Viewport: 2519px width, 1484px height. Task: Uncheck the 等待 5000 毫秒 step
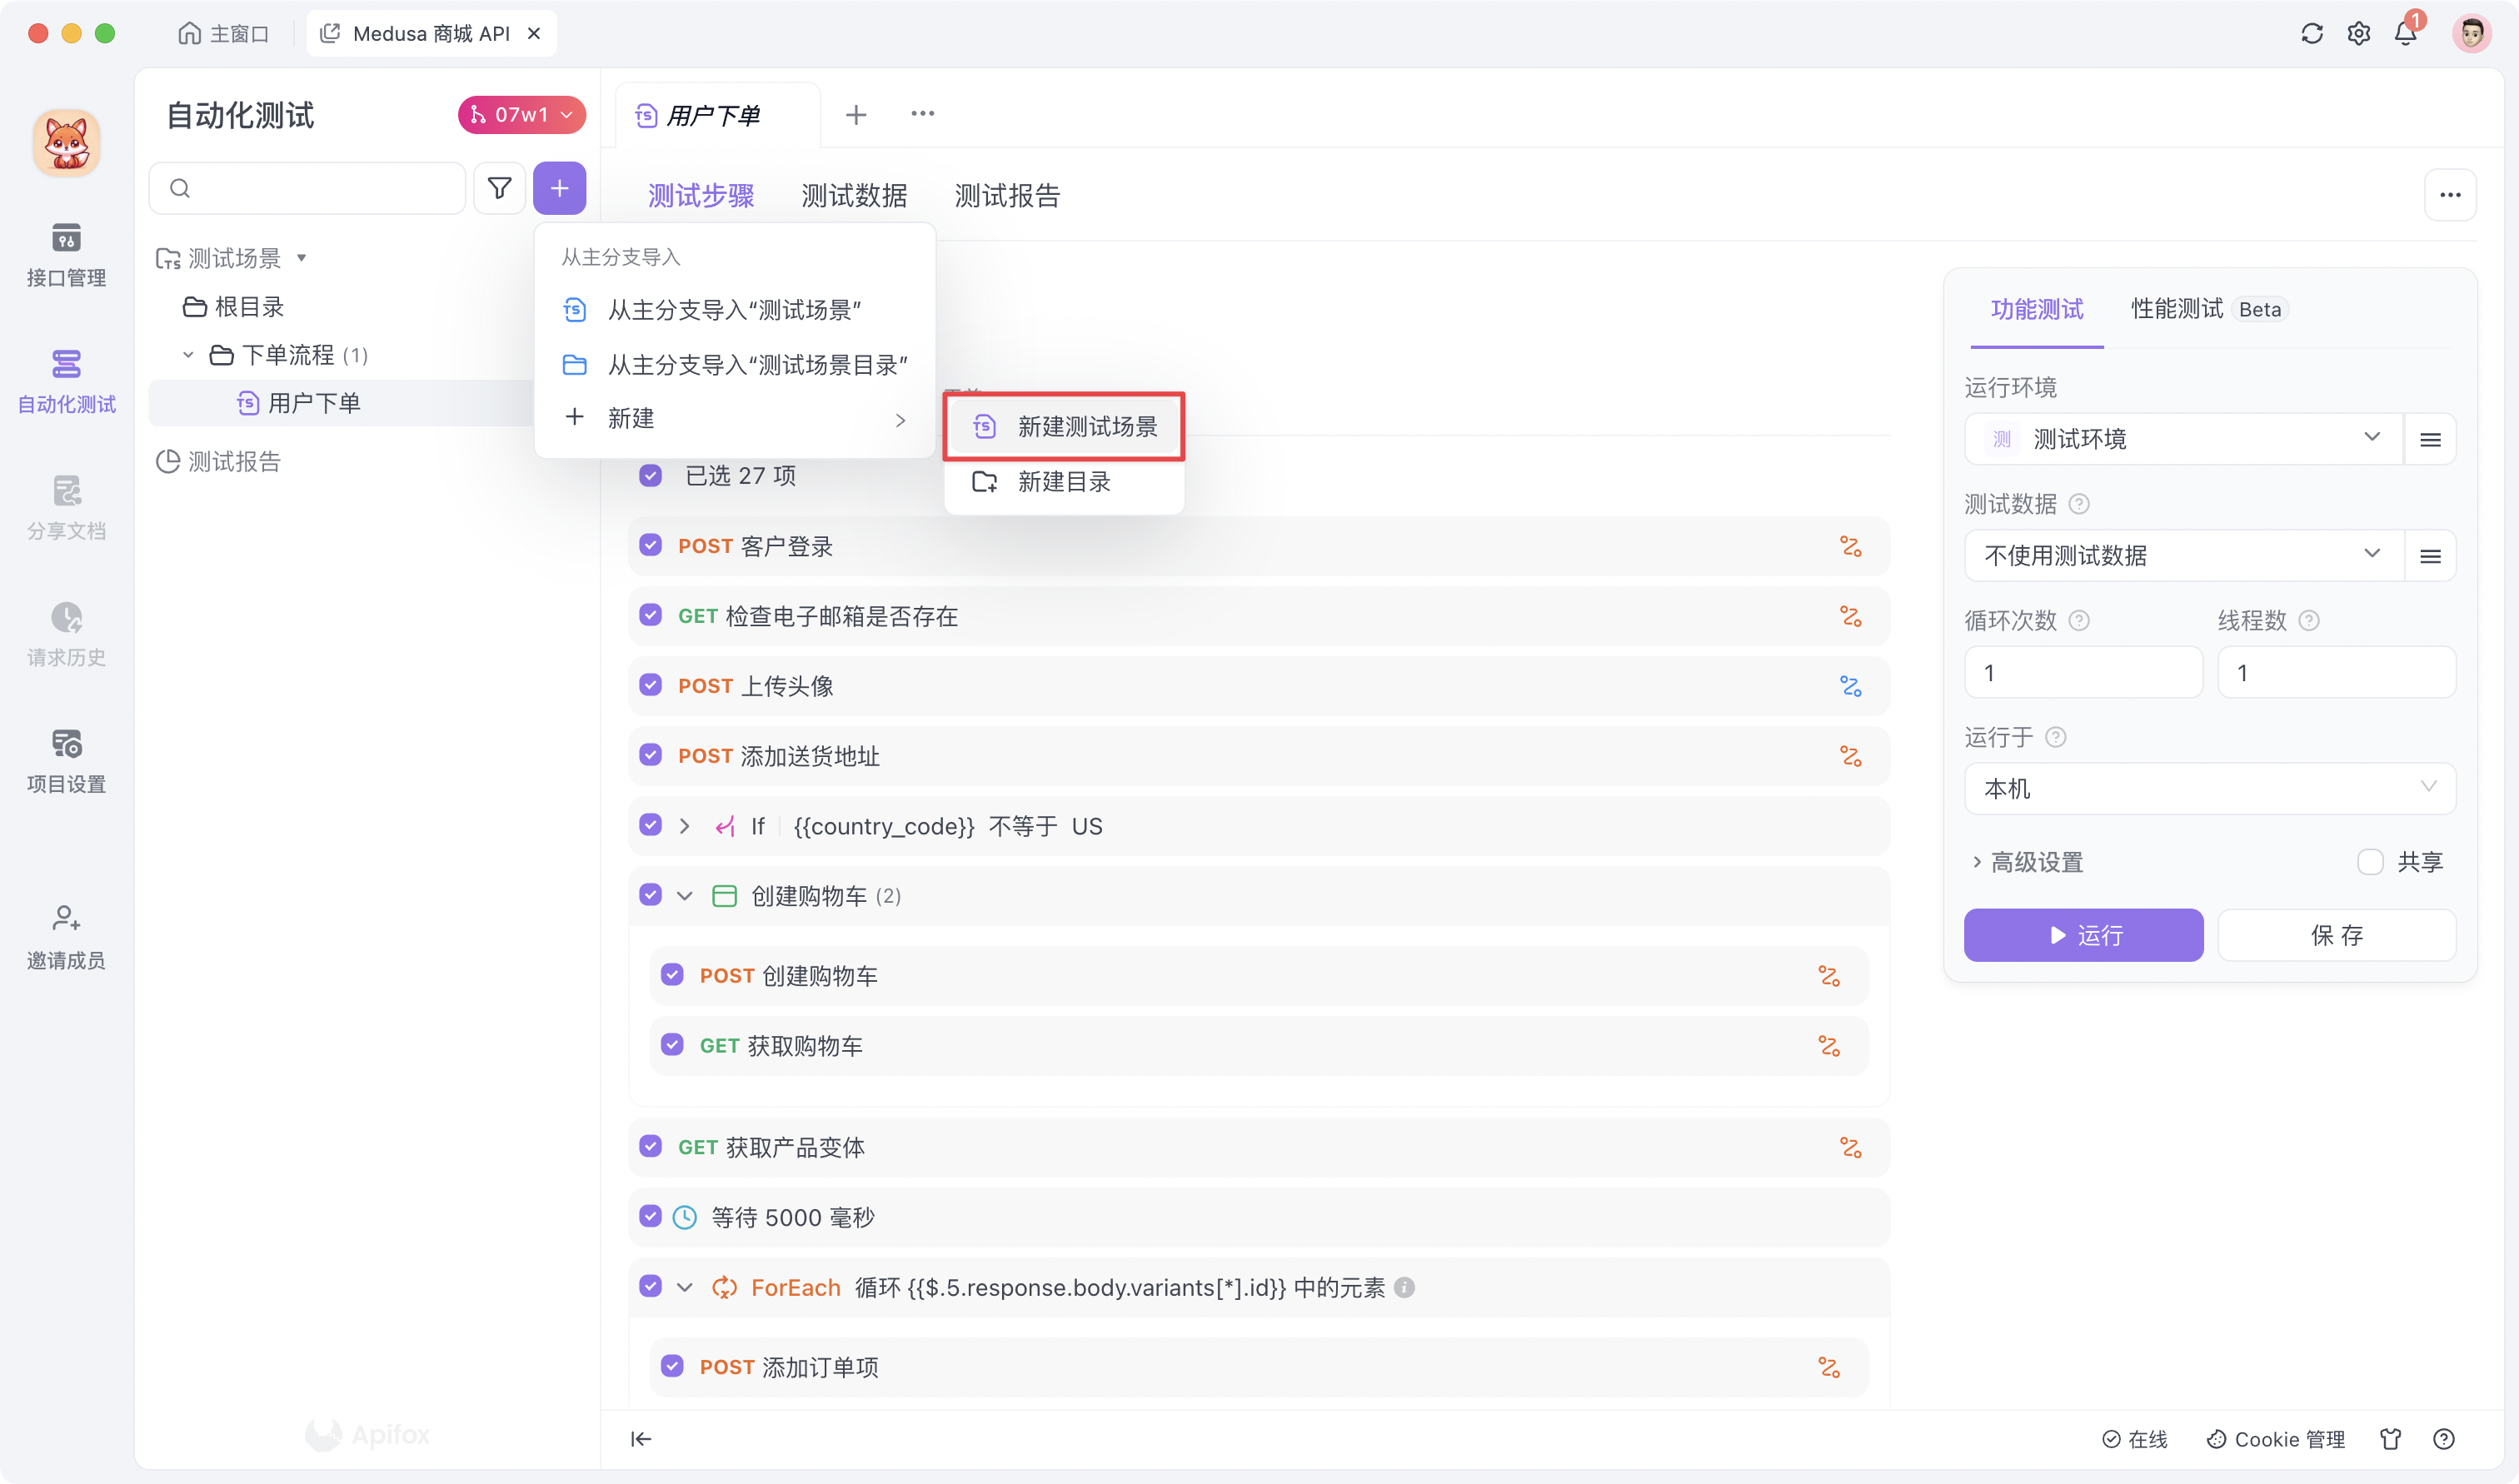coord(651,1217)
